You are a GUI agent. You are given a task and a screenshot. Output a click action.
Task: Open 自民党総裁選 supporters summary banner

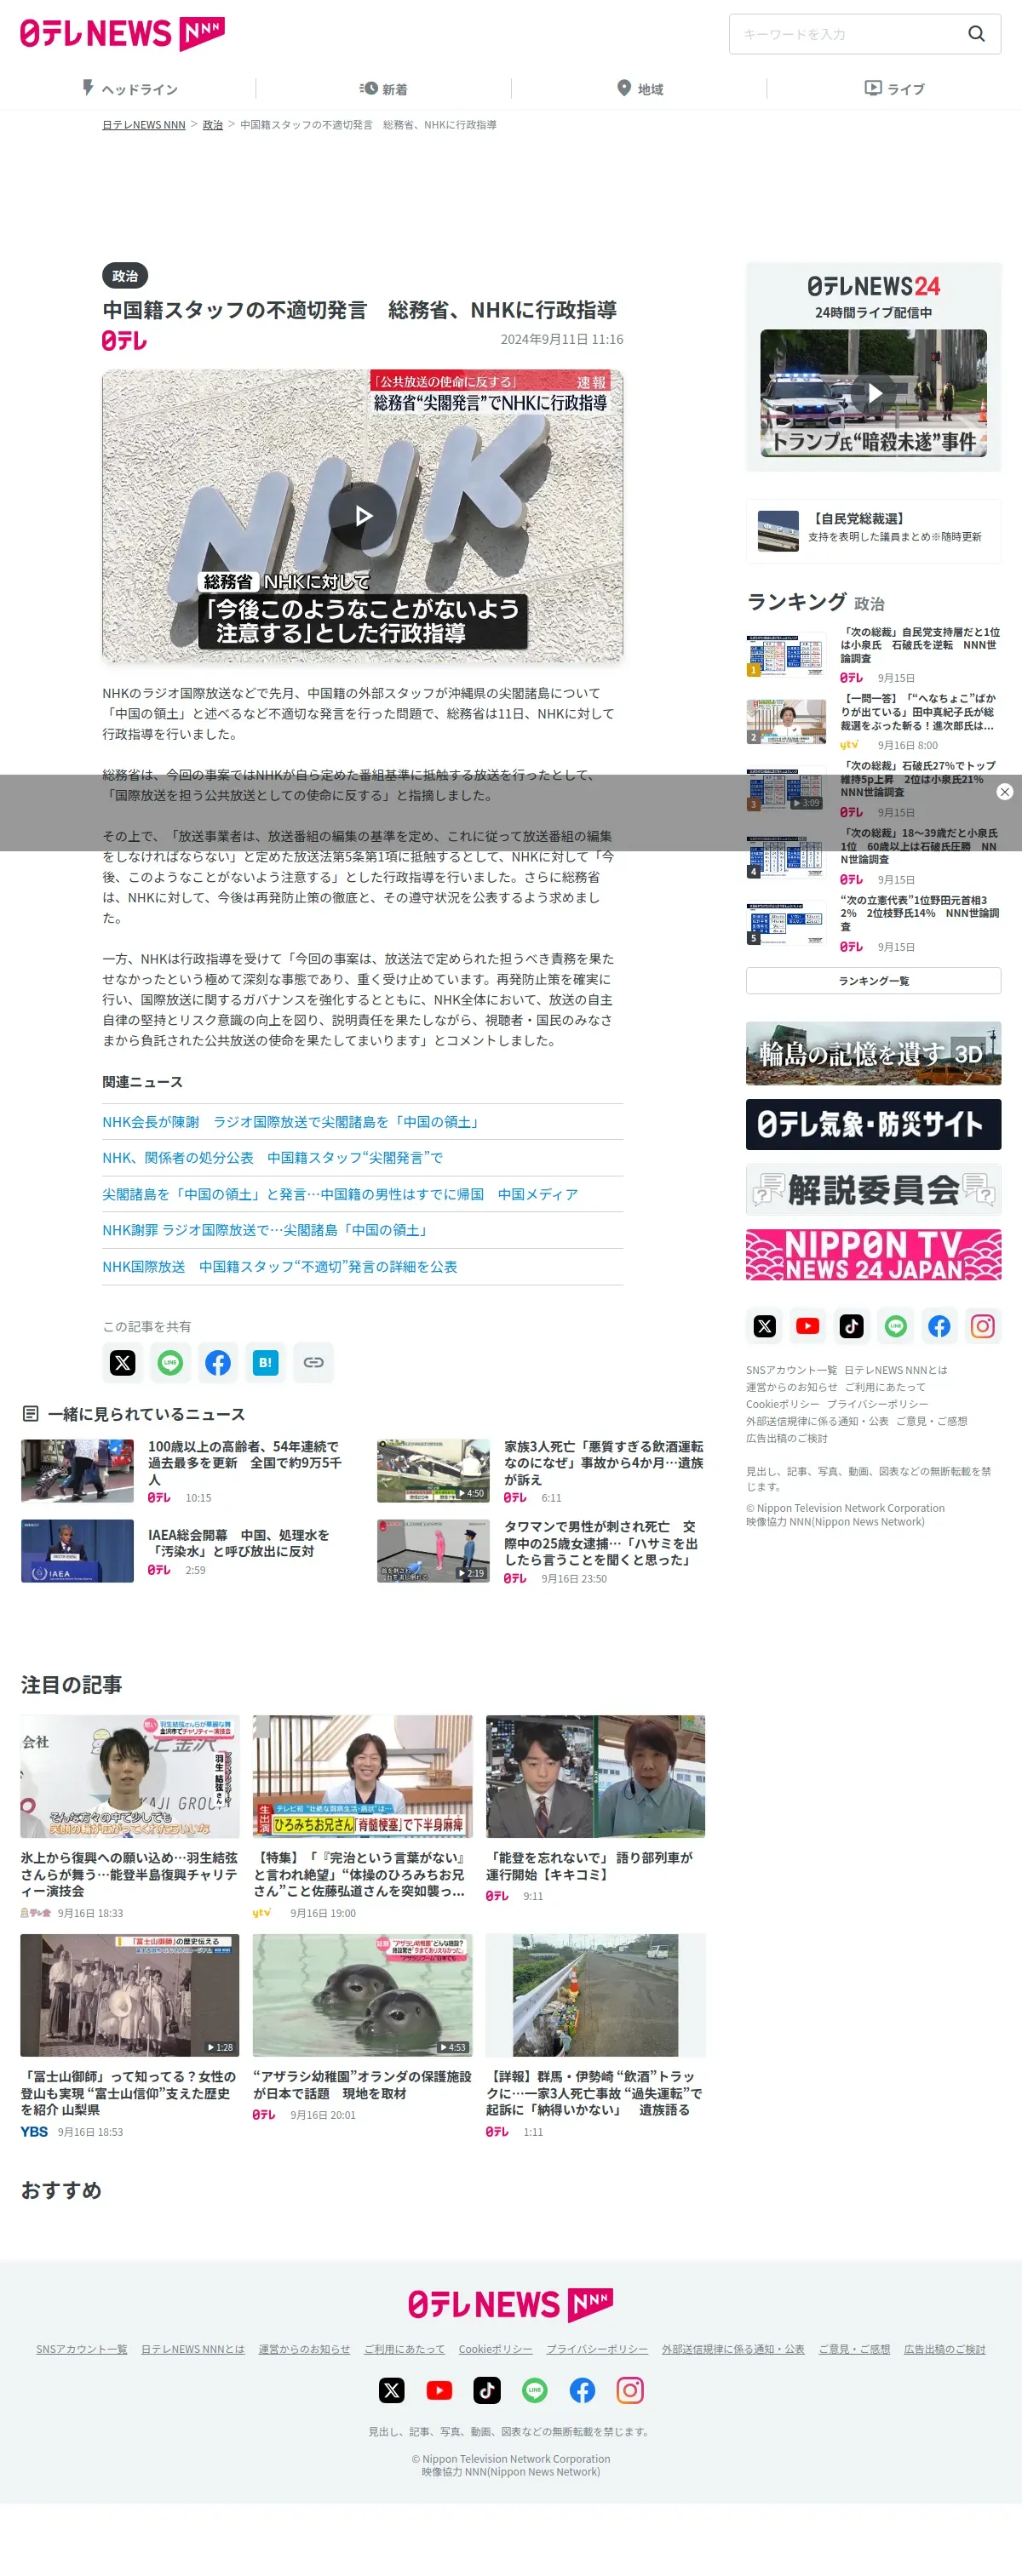tap(873, 530)
